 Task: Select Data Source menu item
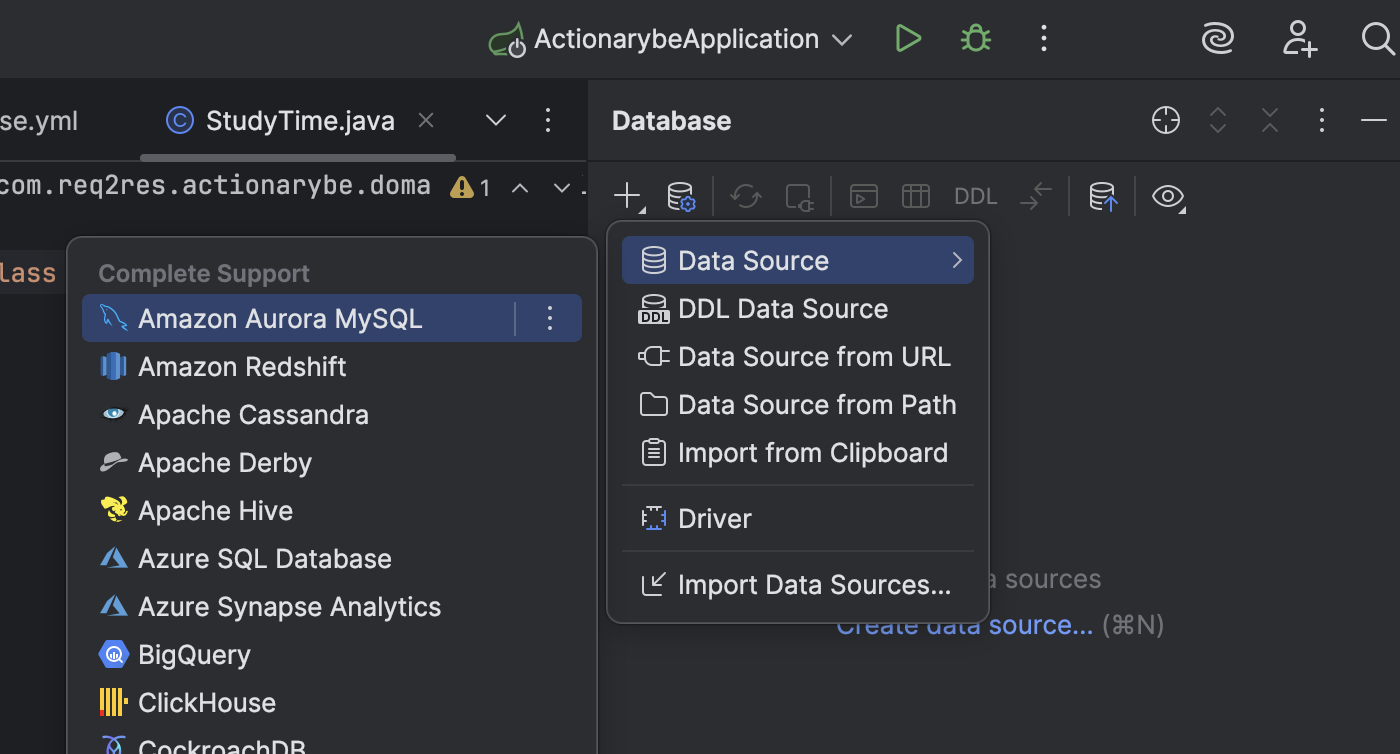point(798,261)
